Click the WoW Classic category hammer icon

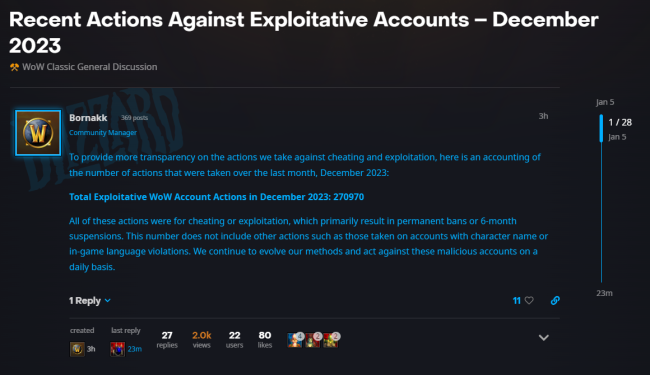click(14, 67)
